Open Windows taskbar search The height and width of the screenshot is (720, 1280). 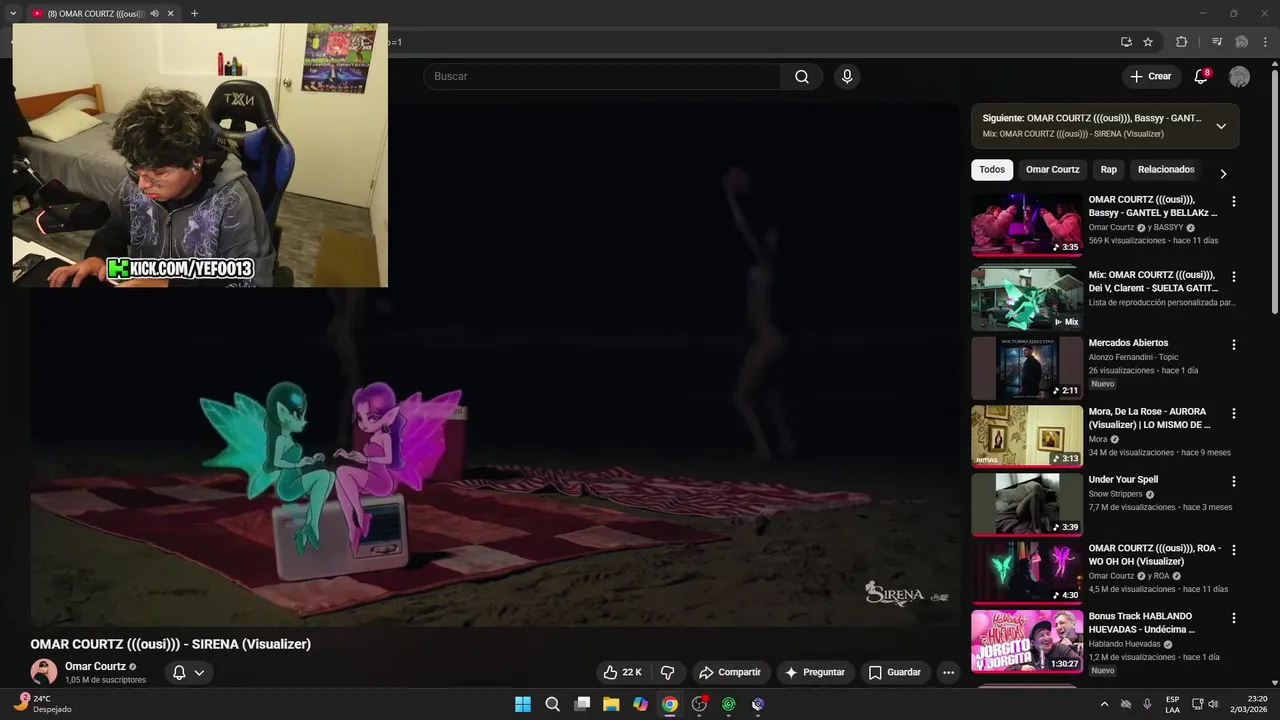click(x=552, y=704)
